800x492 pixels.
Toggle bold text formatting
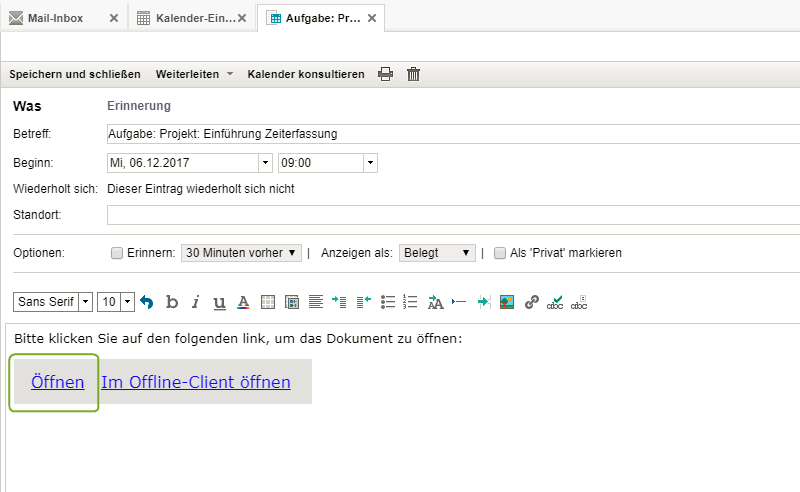pos(172,302)
